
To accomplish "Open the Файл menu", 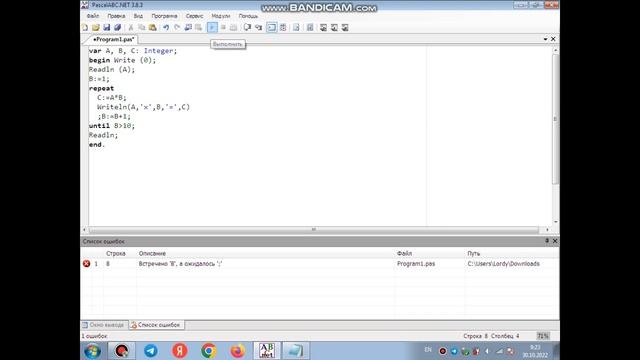I will [x=93, y=16].
